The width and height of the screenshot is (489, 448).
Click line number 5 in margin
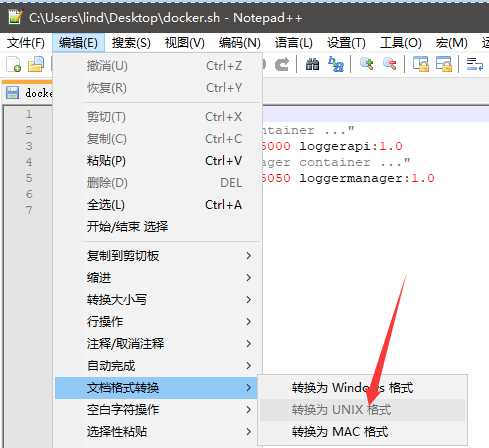29,178
